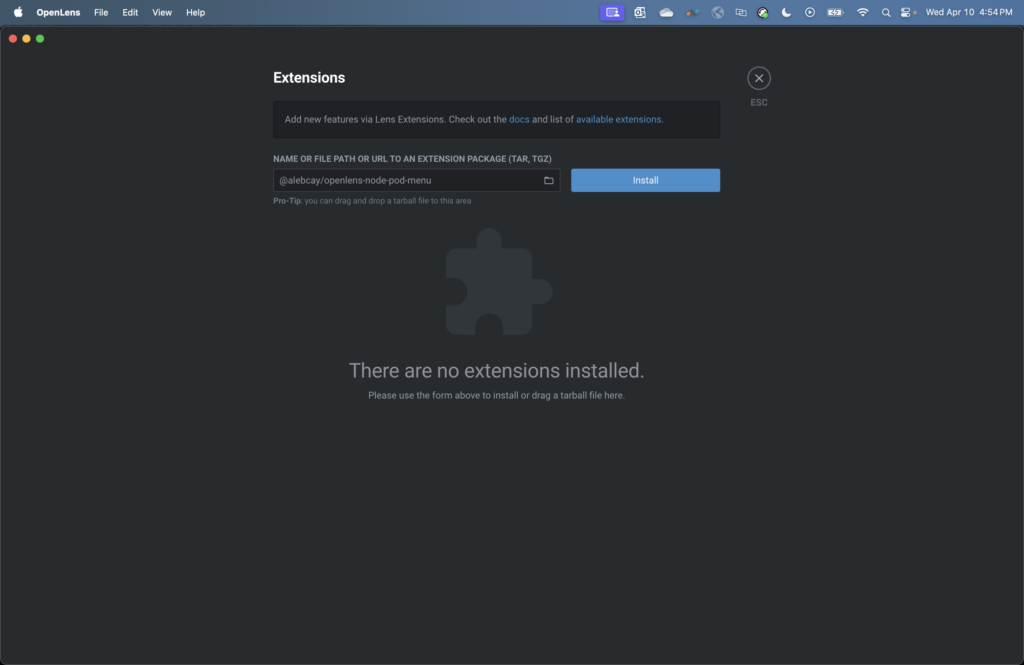The width and height of the screenshot is (1024, 665).
Task: Open the date and time clock
Action: [x=969, y=12]
